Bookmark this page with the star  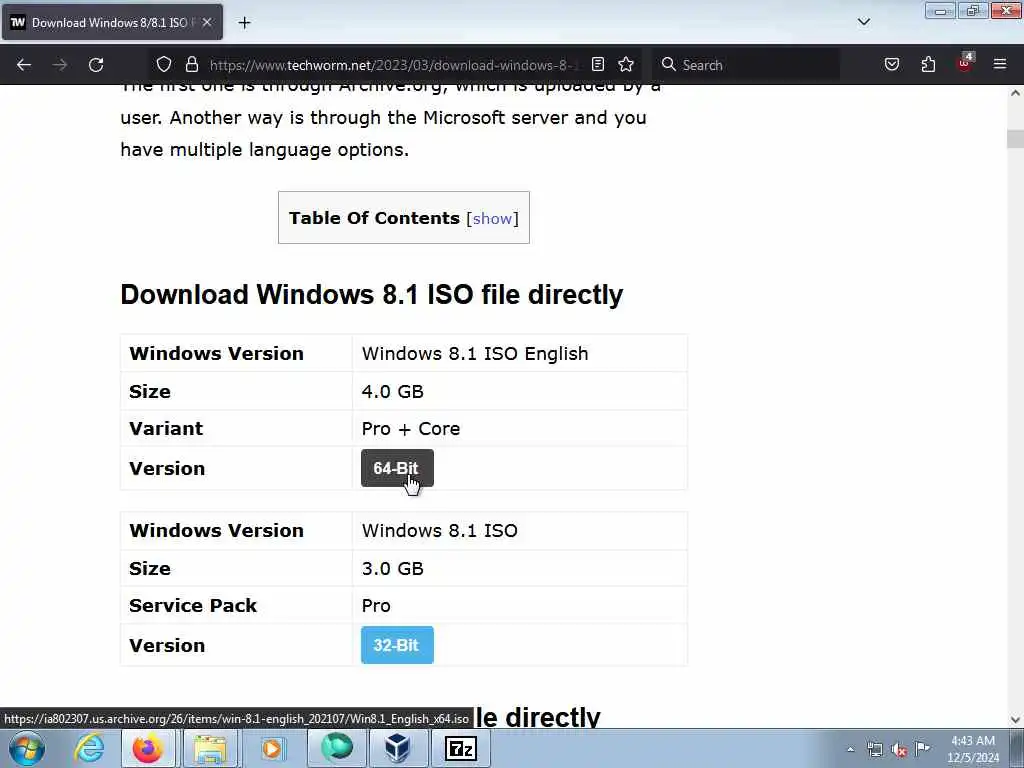626,65
